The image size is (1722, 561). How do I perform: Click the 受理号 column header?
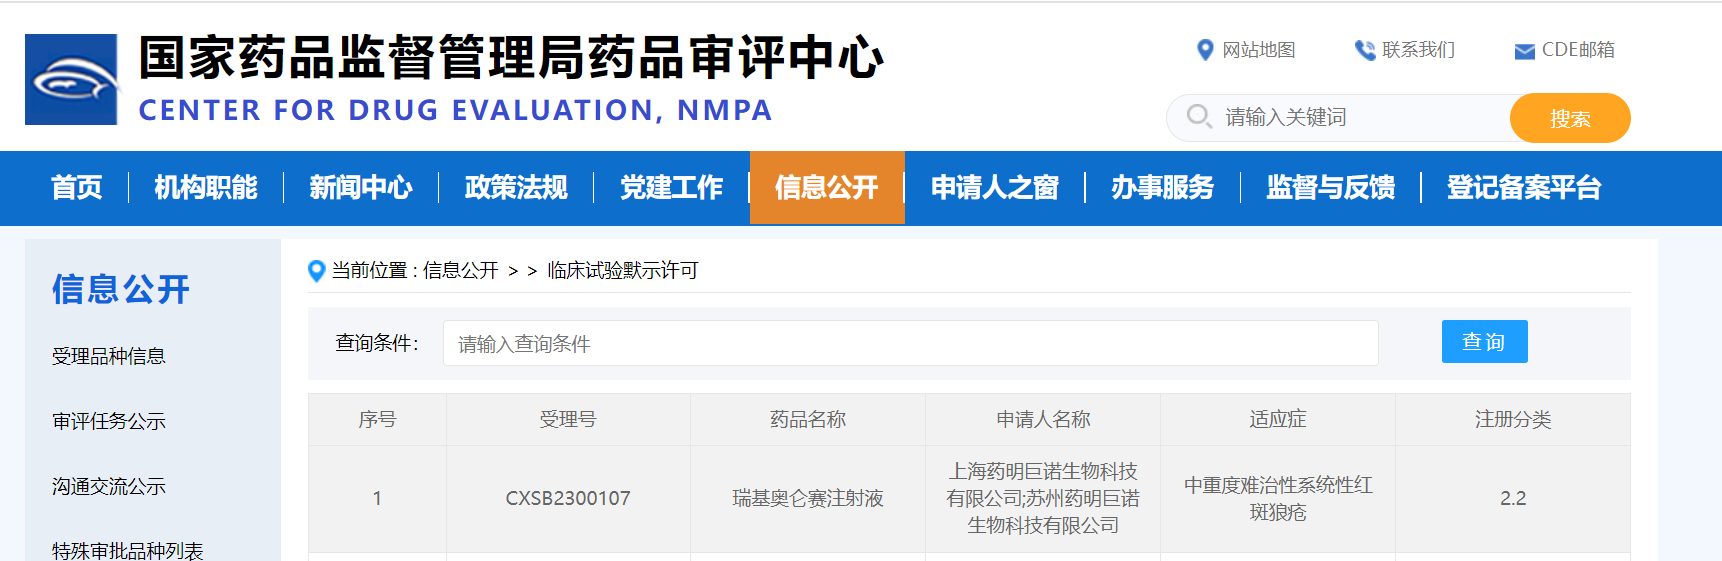pos(568,420)
